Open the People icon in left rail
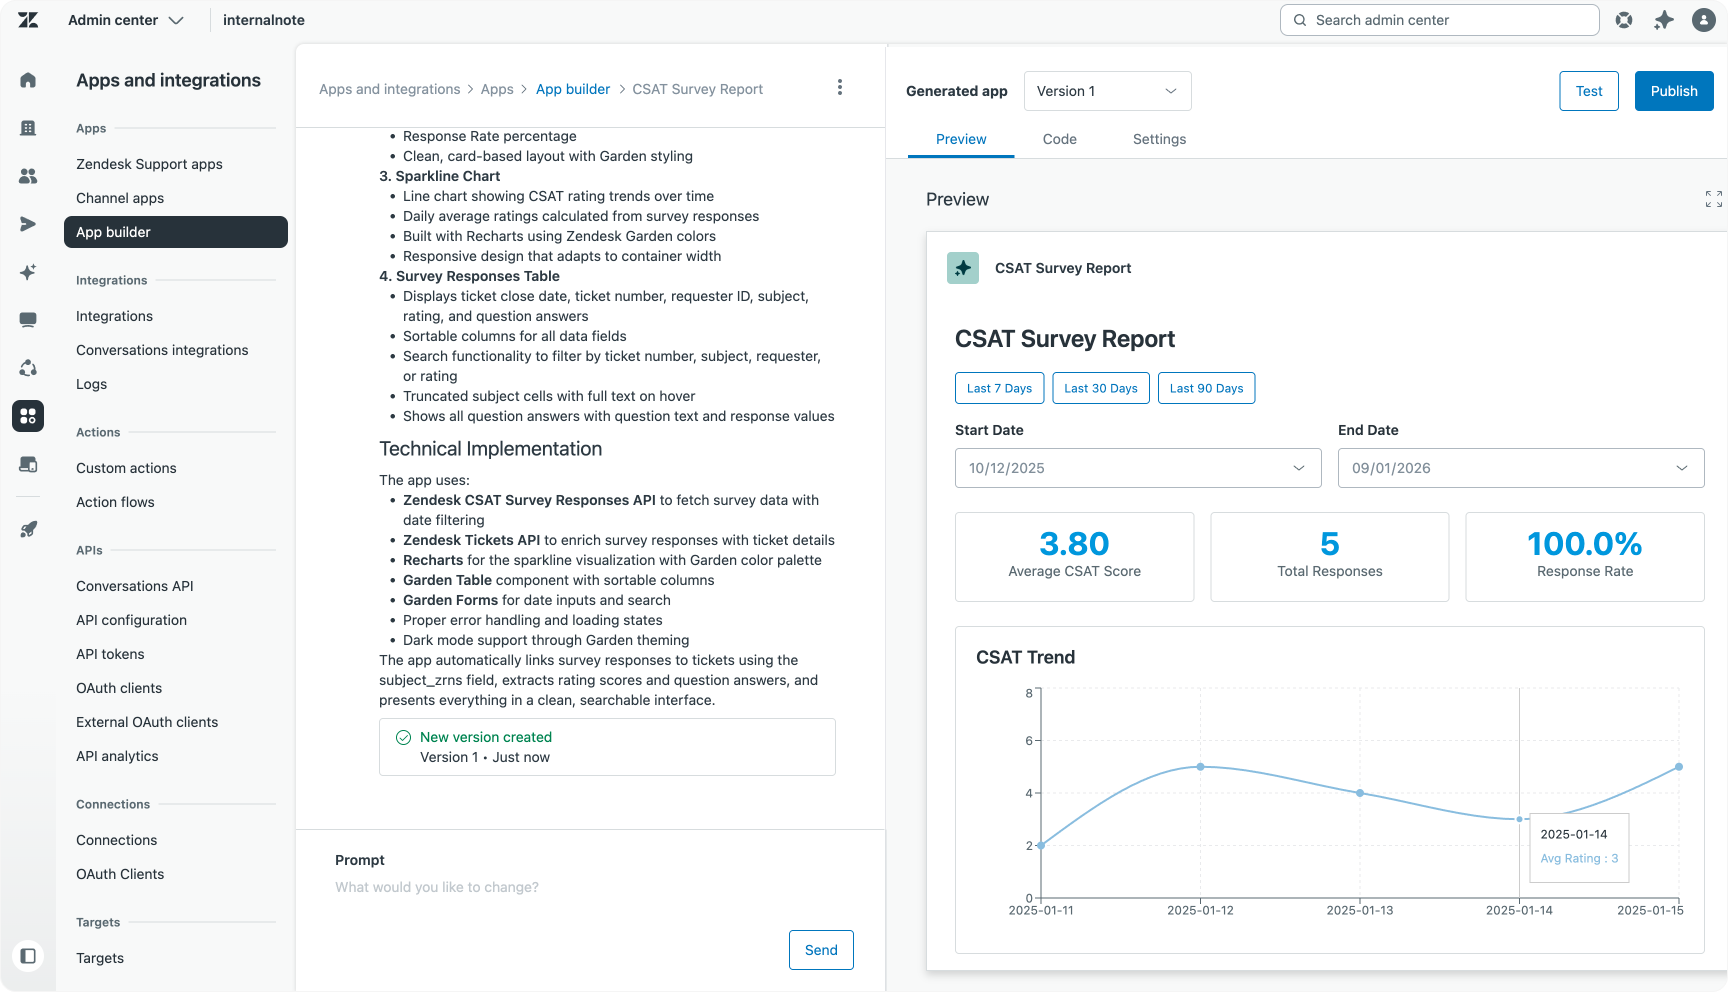 pyautogui.click(x=28, y=176)
